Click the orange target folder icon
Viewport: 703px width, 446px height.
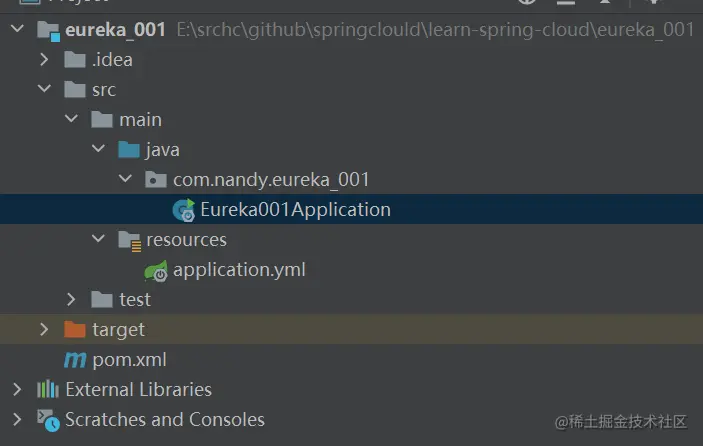[x=75, y=329]
